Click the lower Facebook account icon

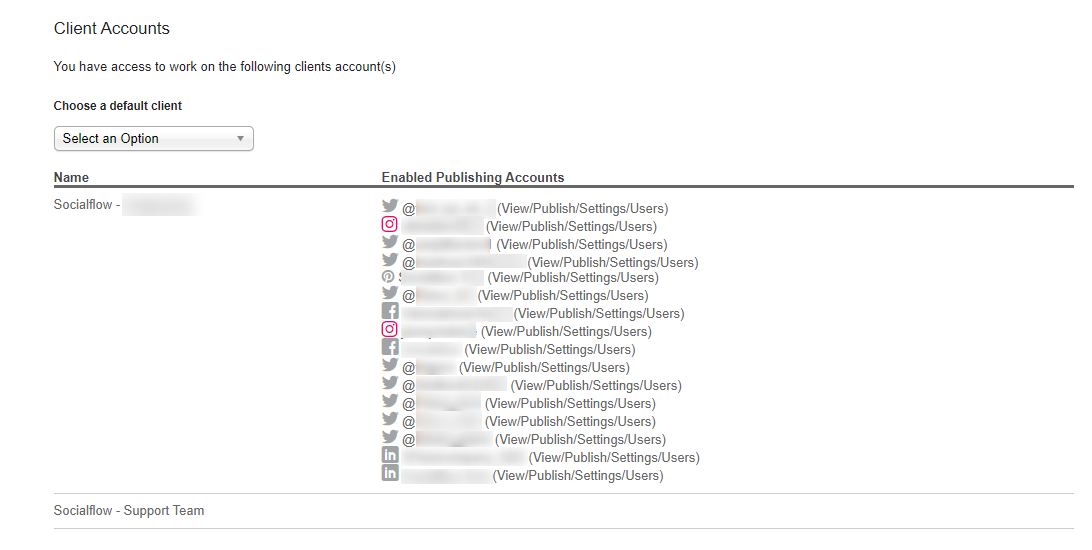tap(390, 347)
